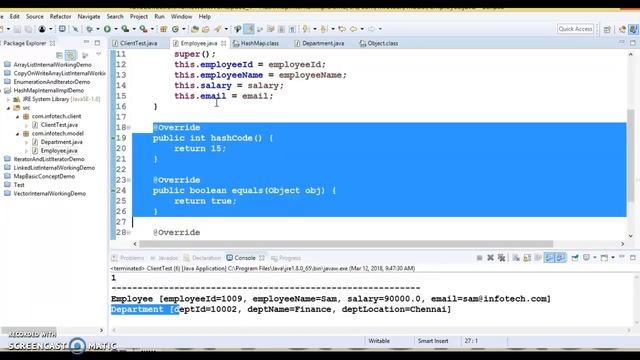
Task: Click the Open Console icon
Action: tap(604, 258)
